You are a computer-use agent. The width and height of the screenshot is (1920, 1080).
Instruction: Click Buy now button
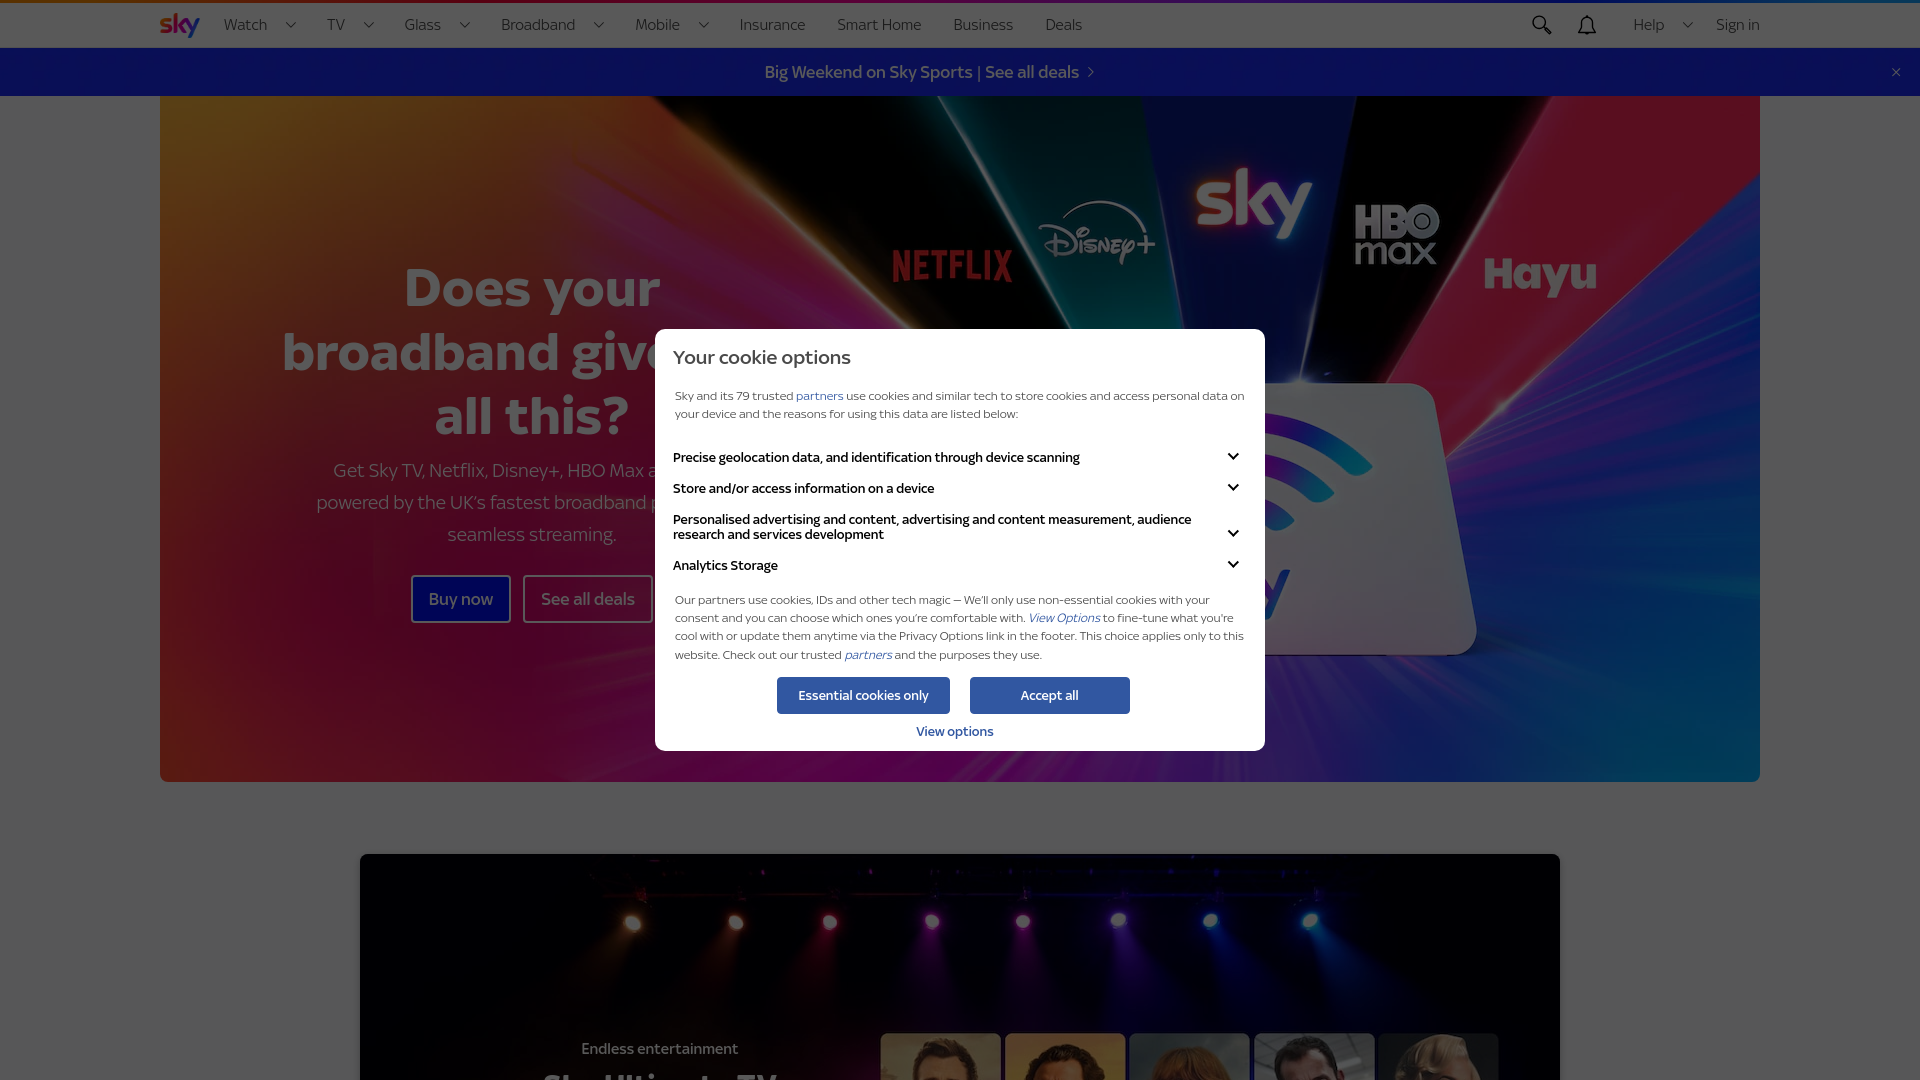pos(461,599)
